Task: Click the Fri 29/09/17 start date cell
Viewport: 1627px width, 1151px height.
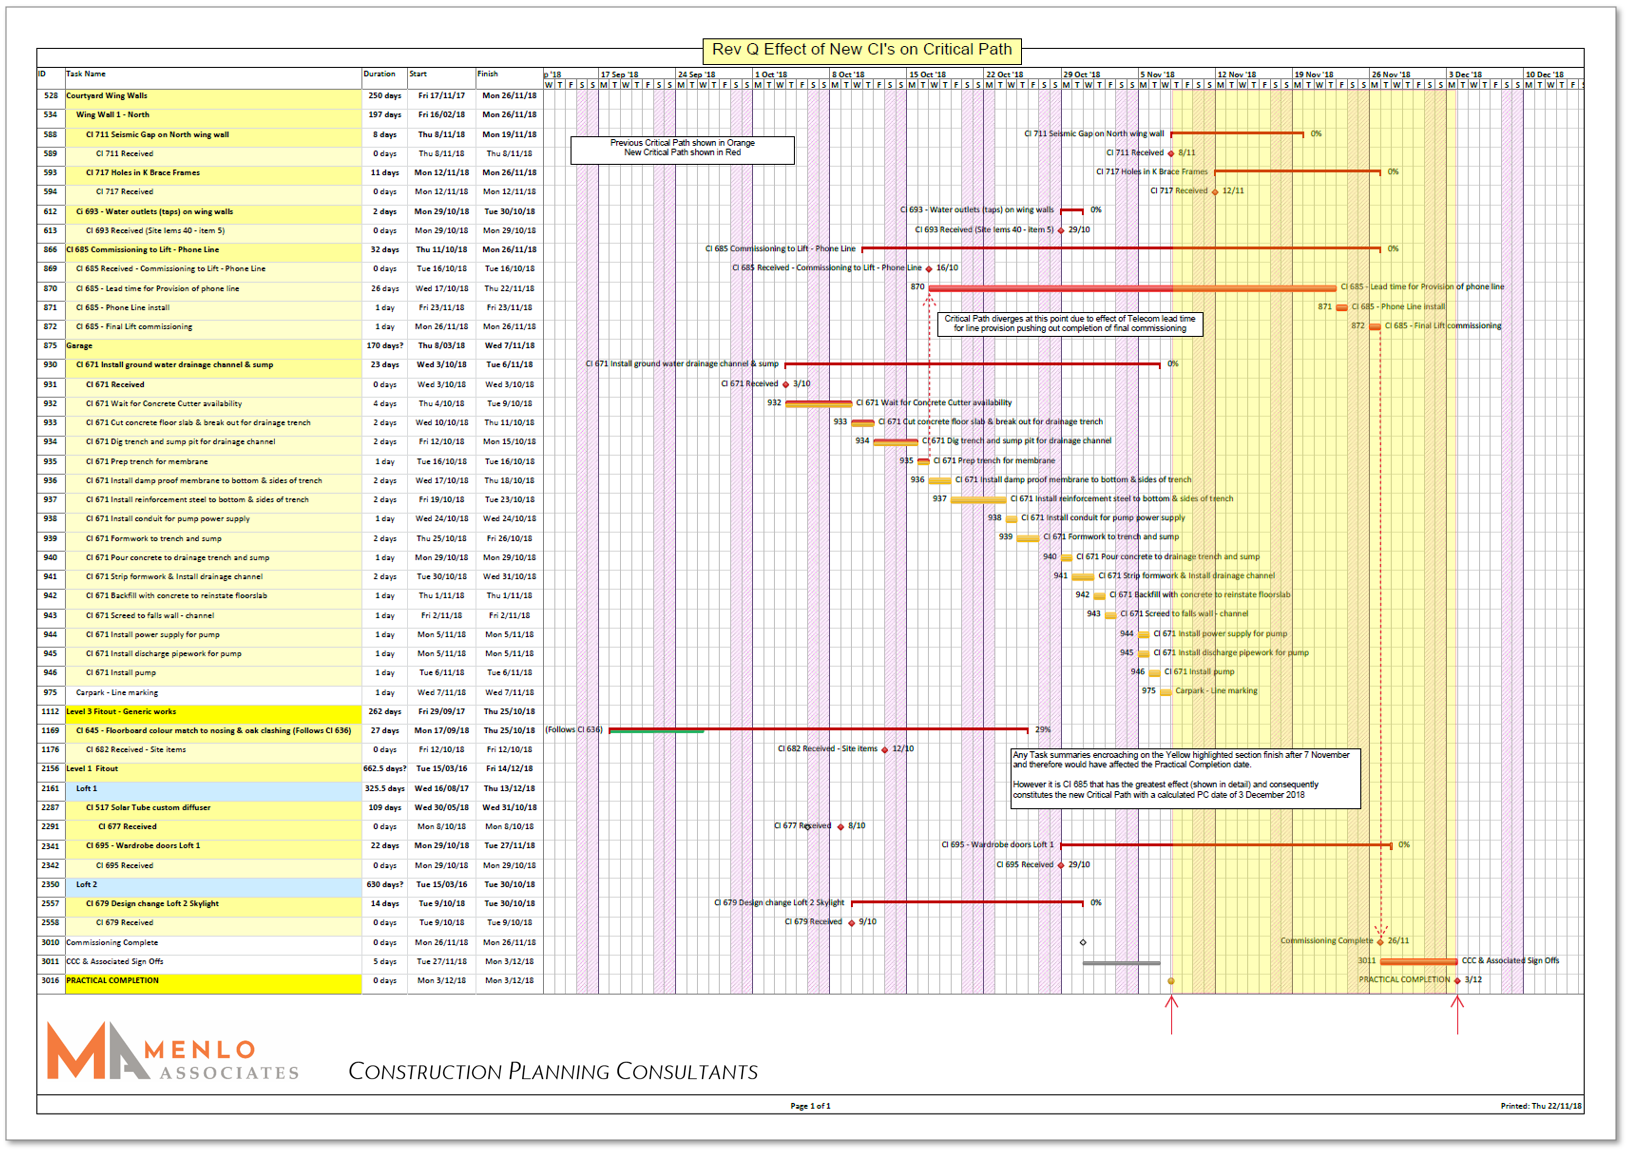Action: pyautogui.click(x=441, y=712)
